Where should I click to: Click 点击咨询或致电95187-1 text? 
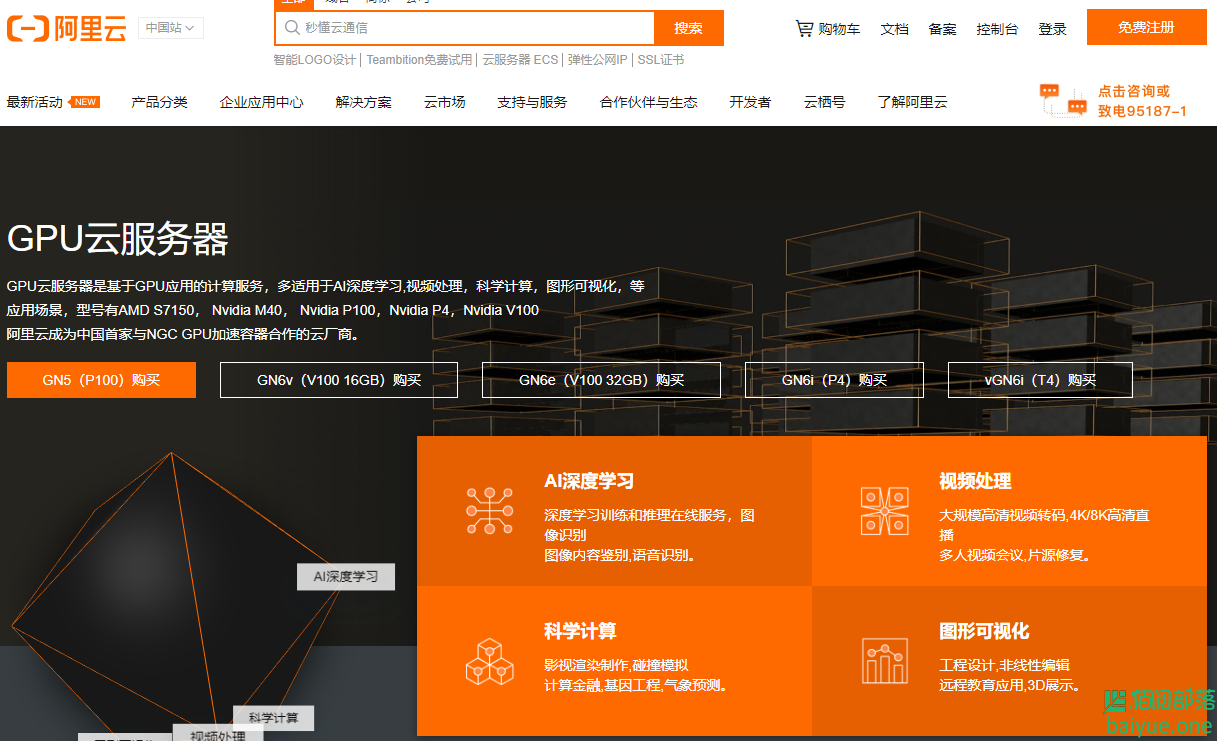click(1142, 101)
